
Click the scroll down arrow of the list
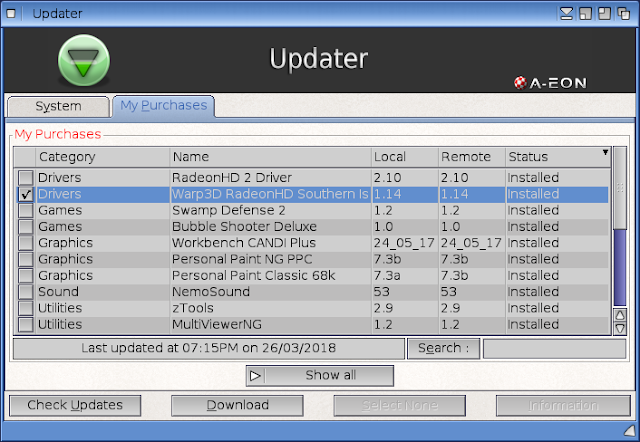pos(620,328)
